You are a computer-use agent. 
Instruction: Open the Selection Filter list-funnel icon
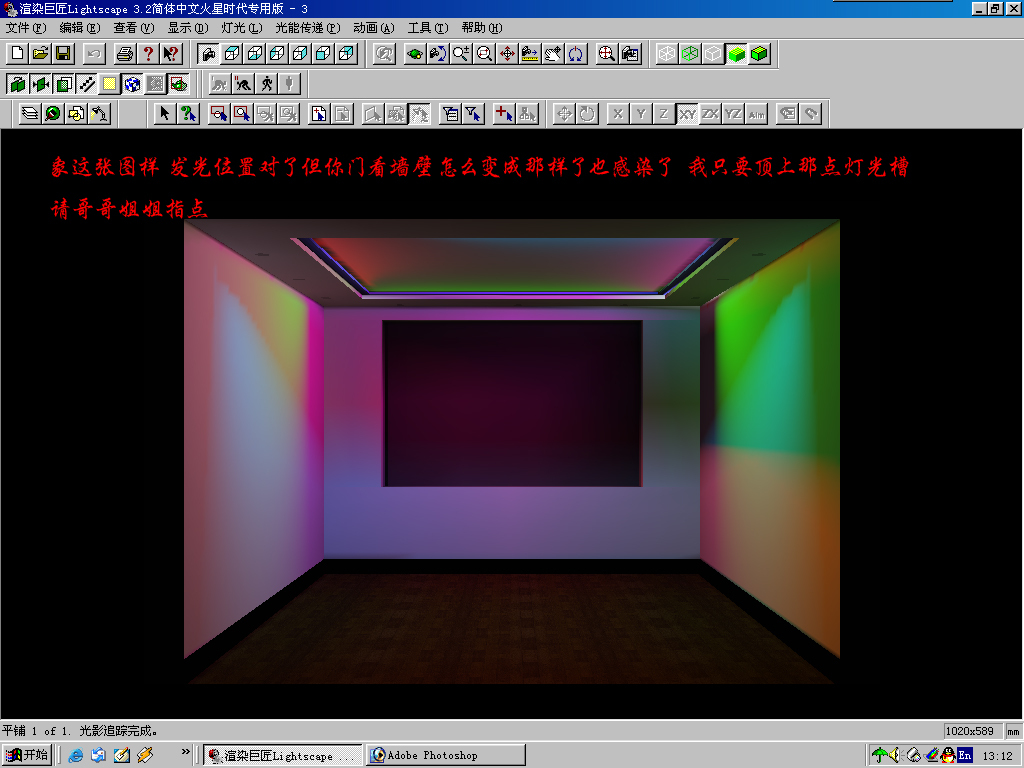[451, 114]
